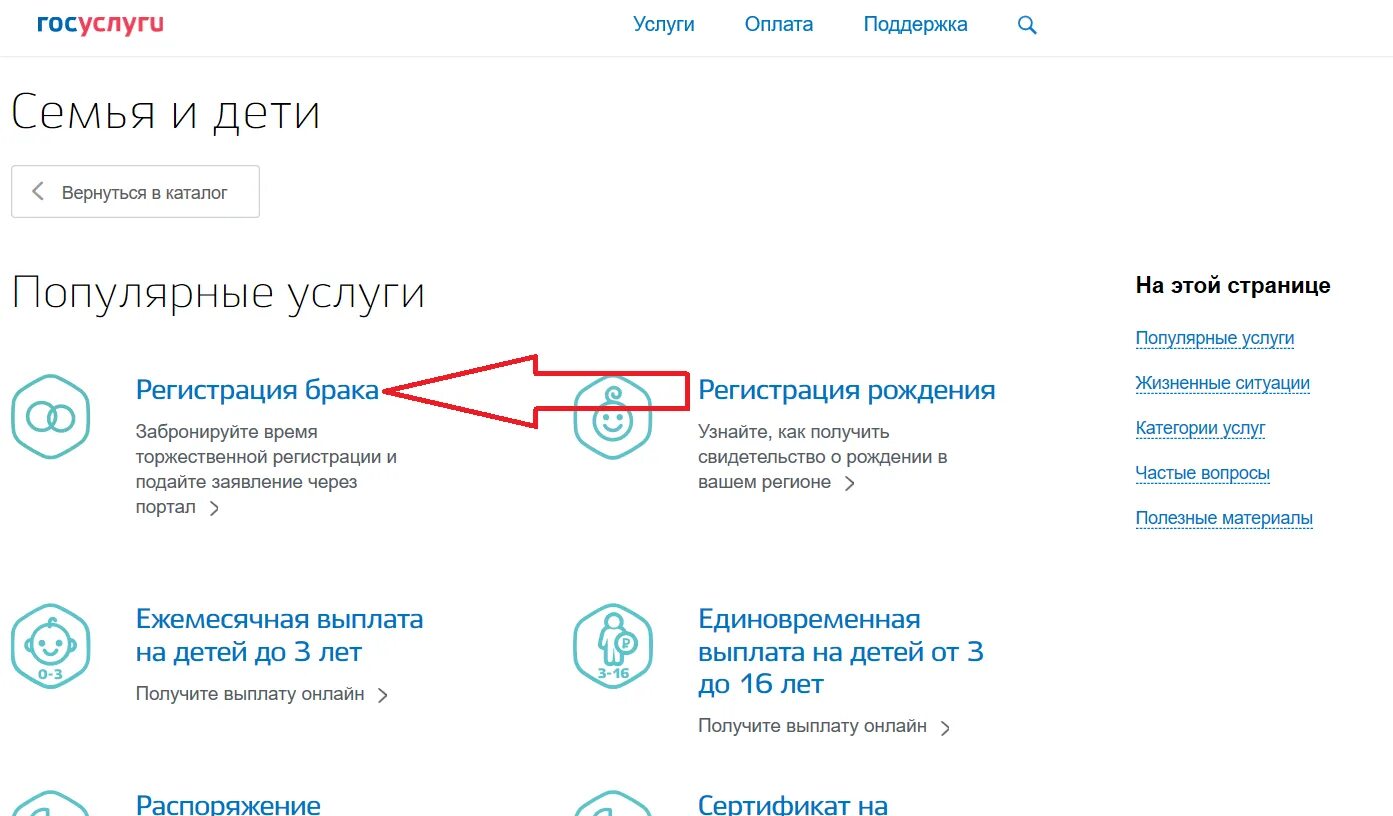This screenshot has height=816, width=1393.
Task: Select the 0-3 baby icon
Action: pos(50,647)
